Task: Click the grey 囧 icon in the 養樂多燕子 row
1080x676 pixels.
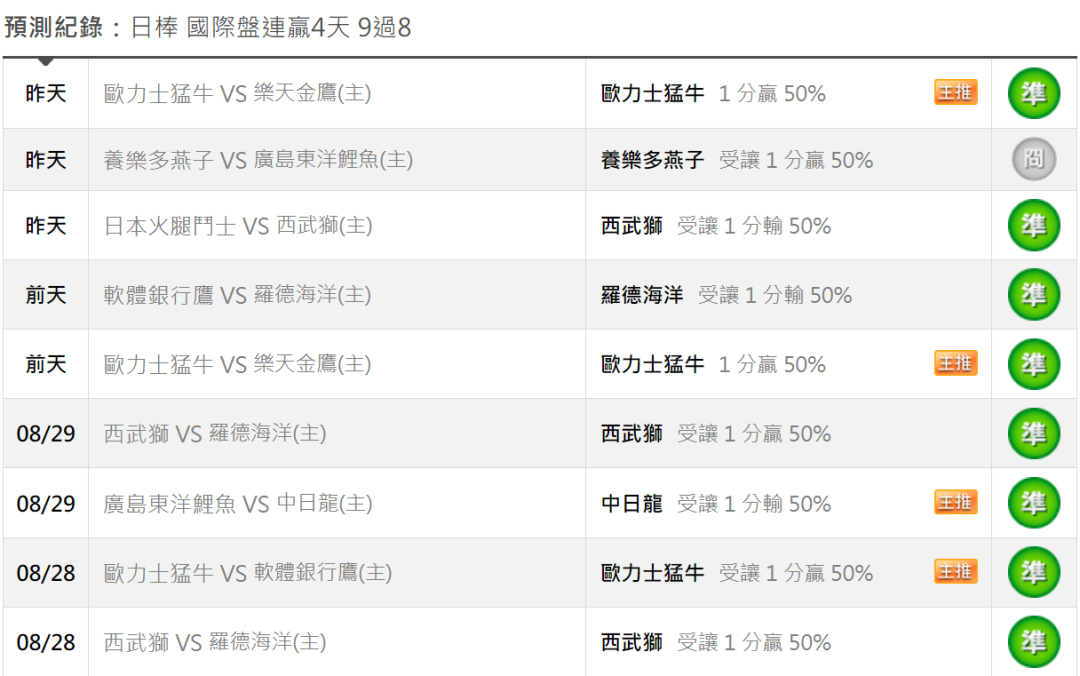Action: [x=1033, y=159]
